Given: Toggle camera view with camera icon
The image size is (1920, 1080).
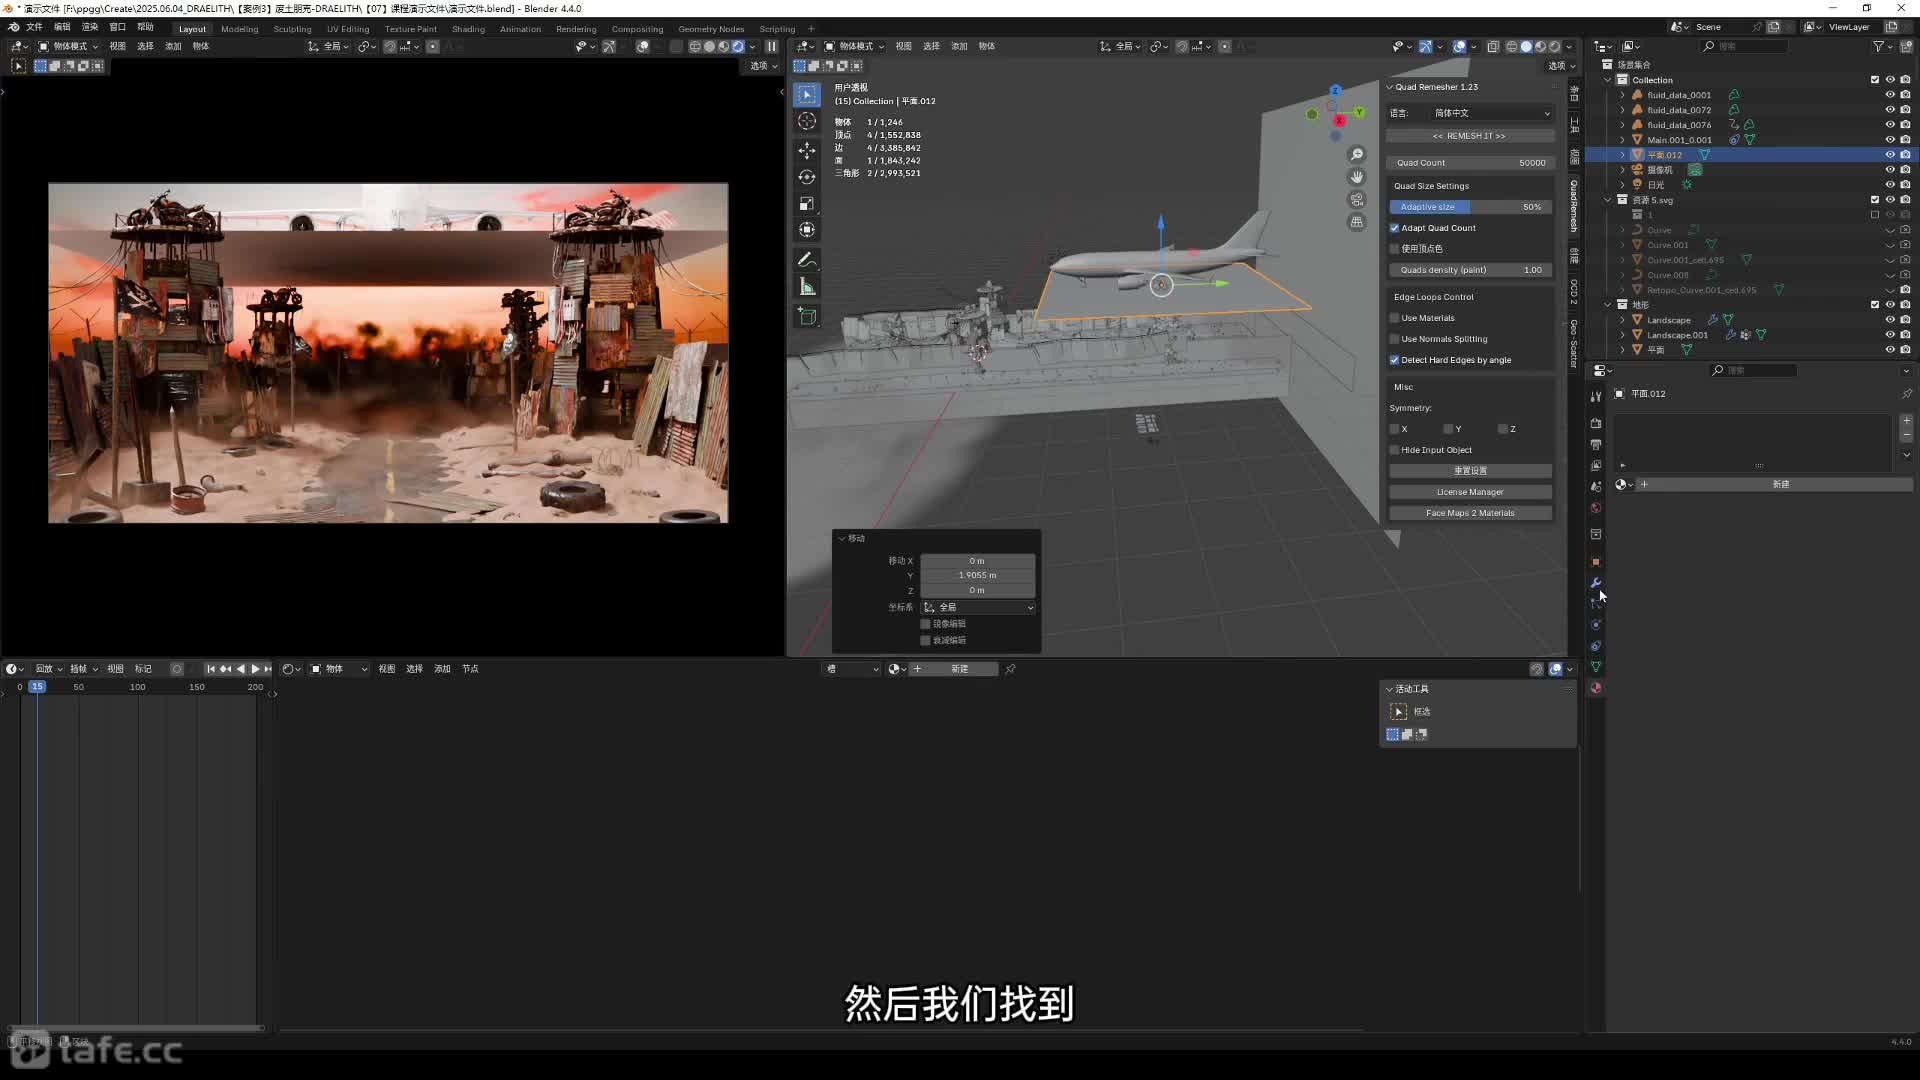Looking at the screenshot, I should coord(1357,200).
